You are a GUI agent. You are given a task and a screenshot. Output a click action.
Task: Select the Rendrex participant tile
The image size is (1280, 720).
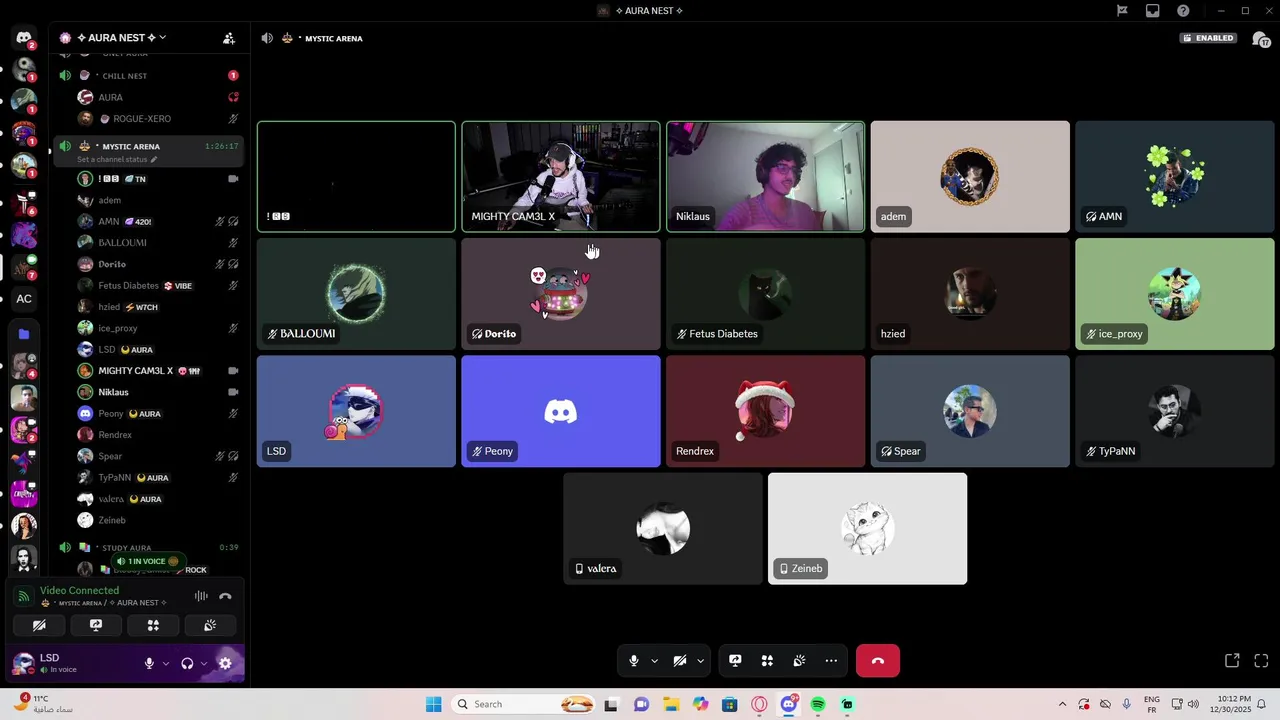click(x=765, y=411)
